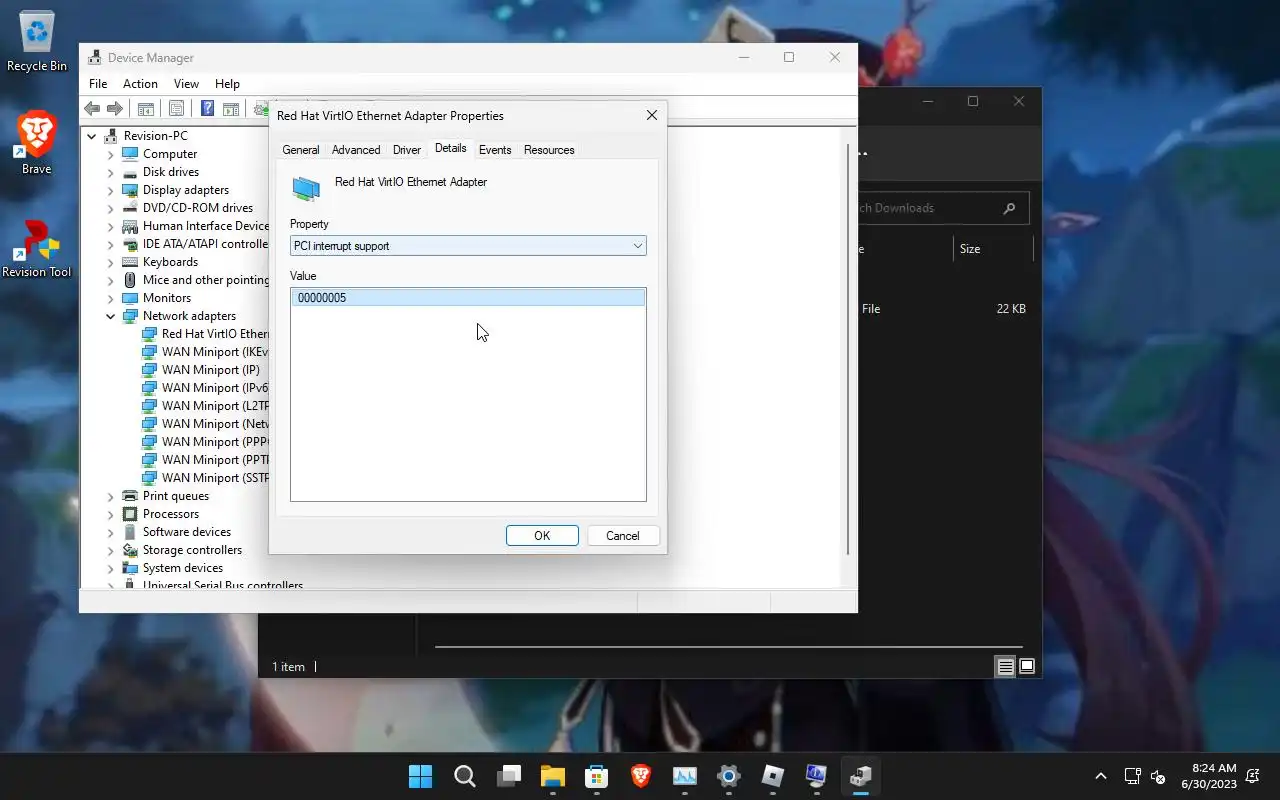The height and width of the screenshot is (800, 1280).
Task: Expand the Display adapters node
Action: point(111,190)
